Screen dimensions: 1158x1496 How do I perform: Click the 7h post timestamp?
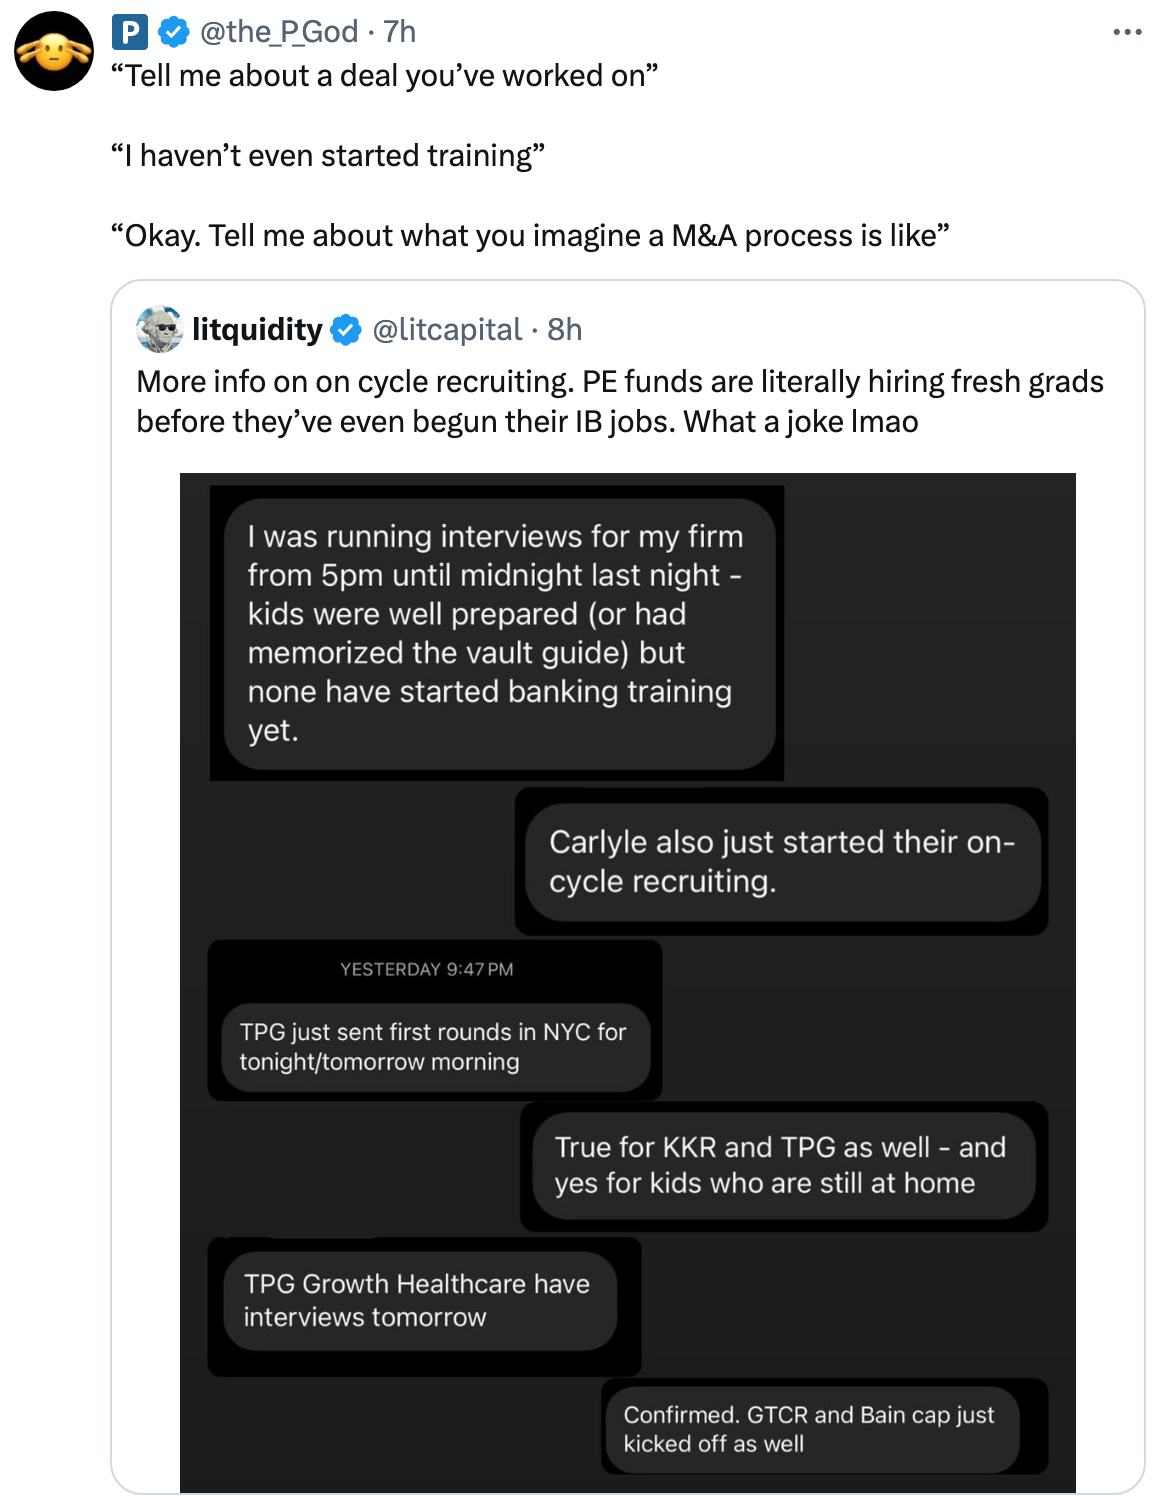point(400,33)
